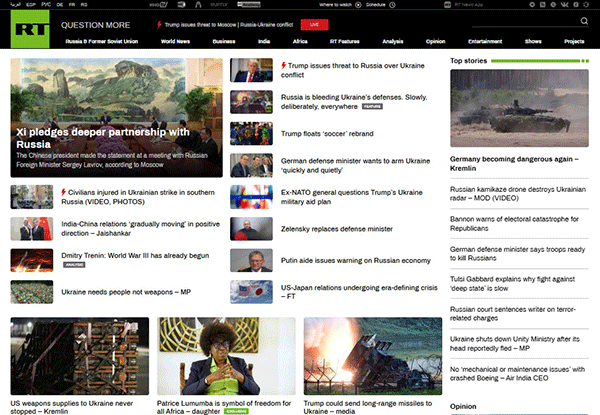This screenshot has height=415, width=600.
Task: Open Tulsi Gabbard deep state story
Action: pyautogui.click(x=512, y=283)
